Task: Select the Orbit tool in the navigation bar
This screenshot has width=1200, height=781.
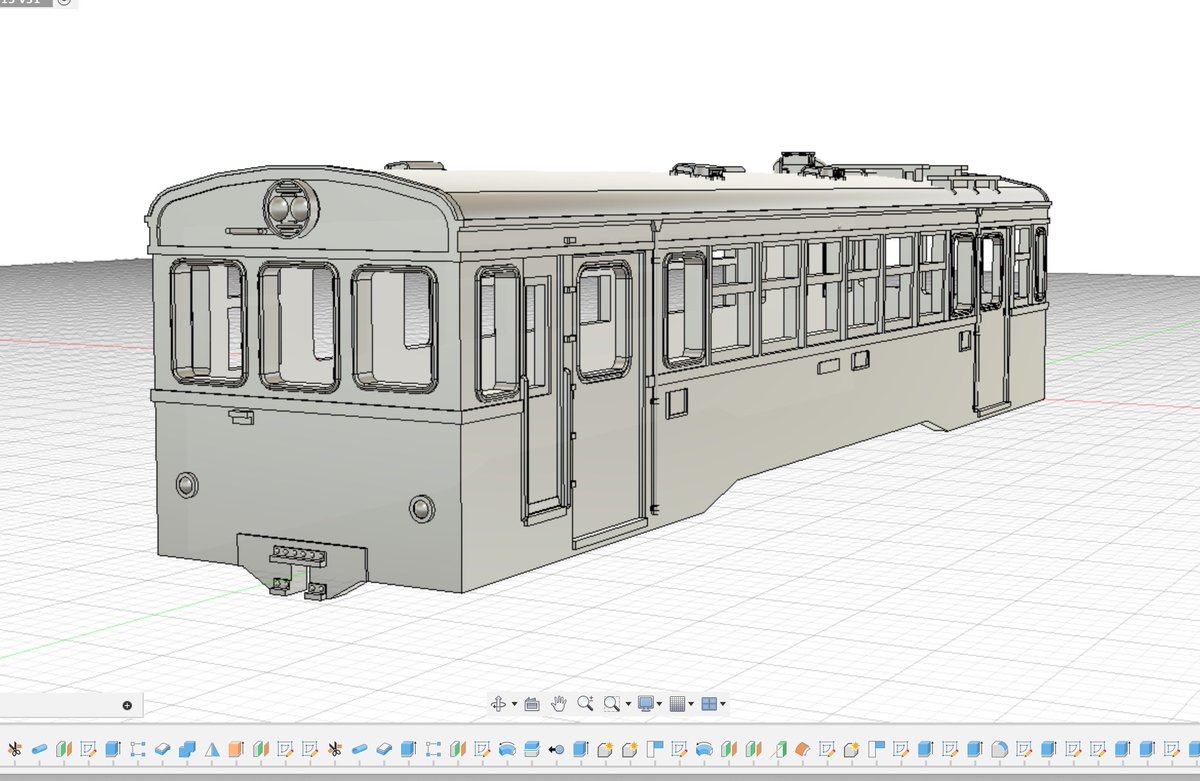Action: coord(498,704)
